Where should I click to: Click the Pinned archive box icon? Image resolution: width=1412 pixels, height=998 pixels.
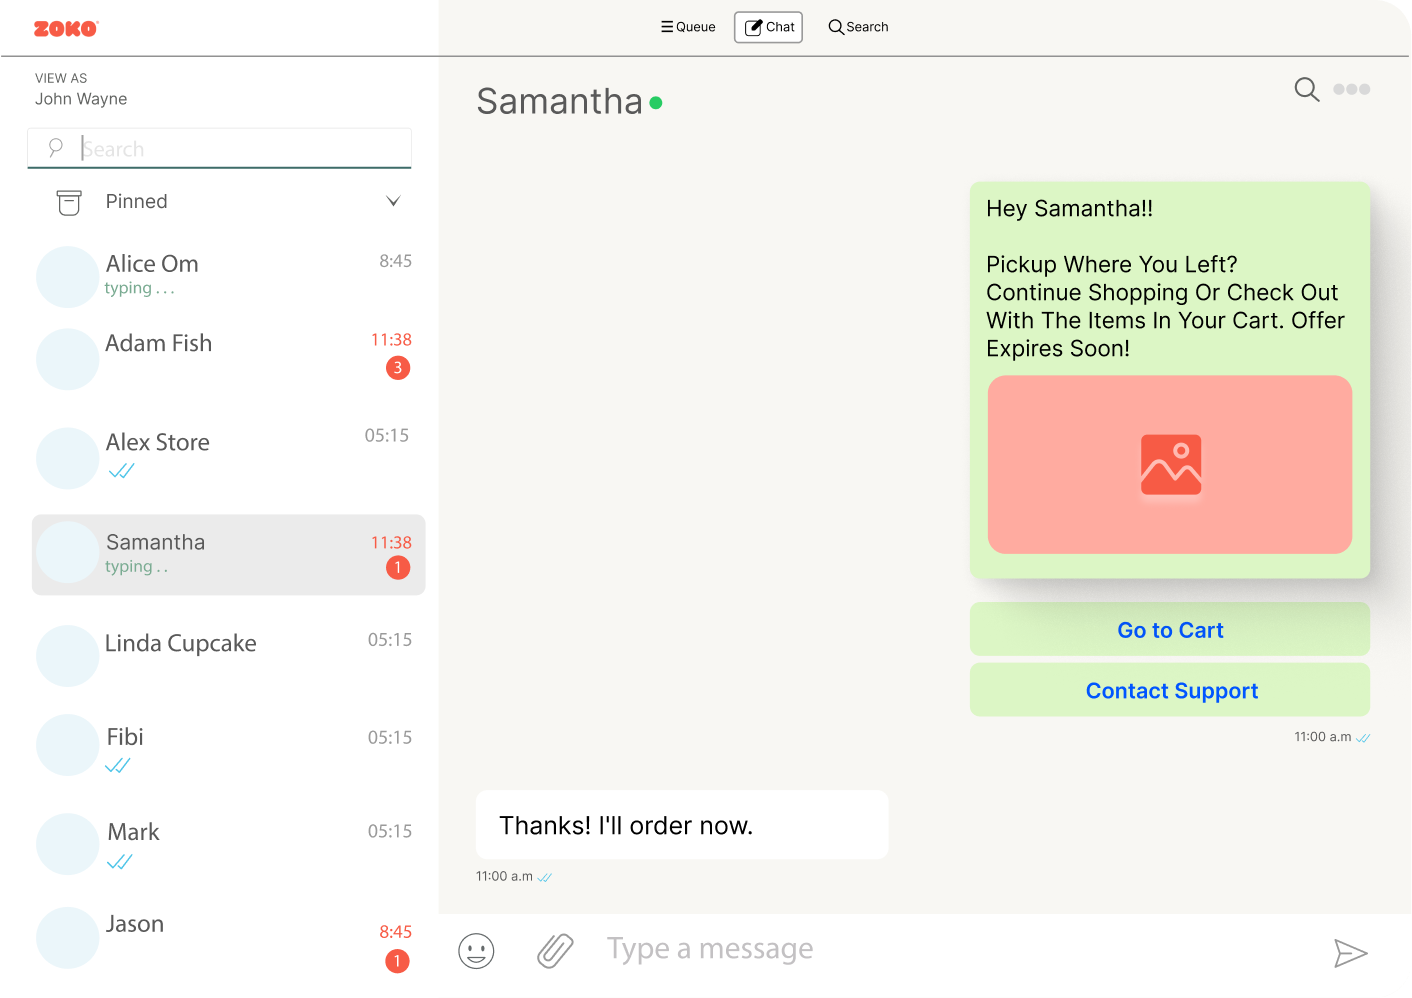pyautogui.click(x=69, y=203)
